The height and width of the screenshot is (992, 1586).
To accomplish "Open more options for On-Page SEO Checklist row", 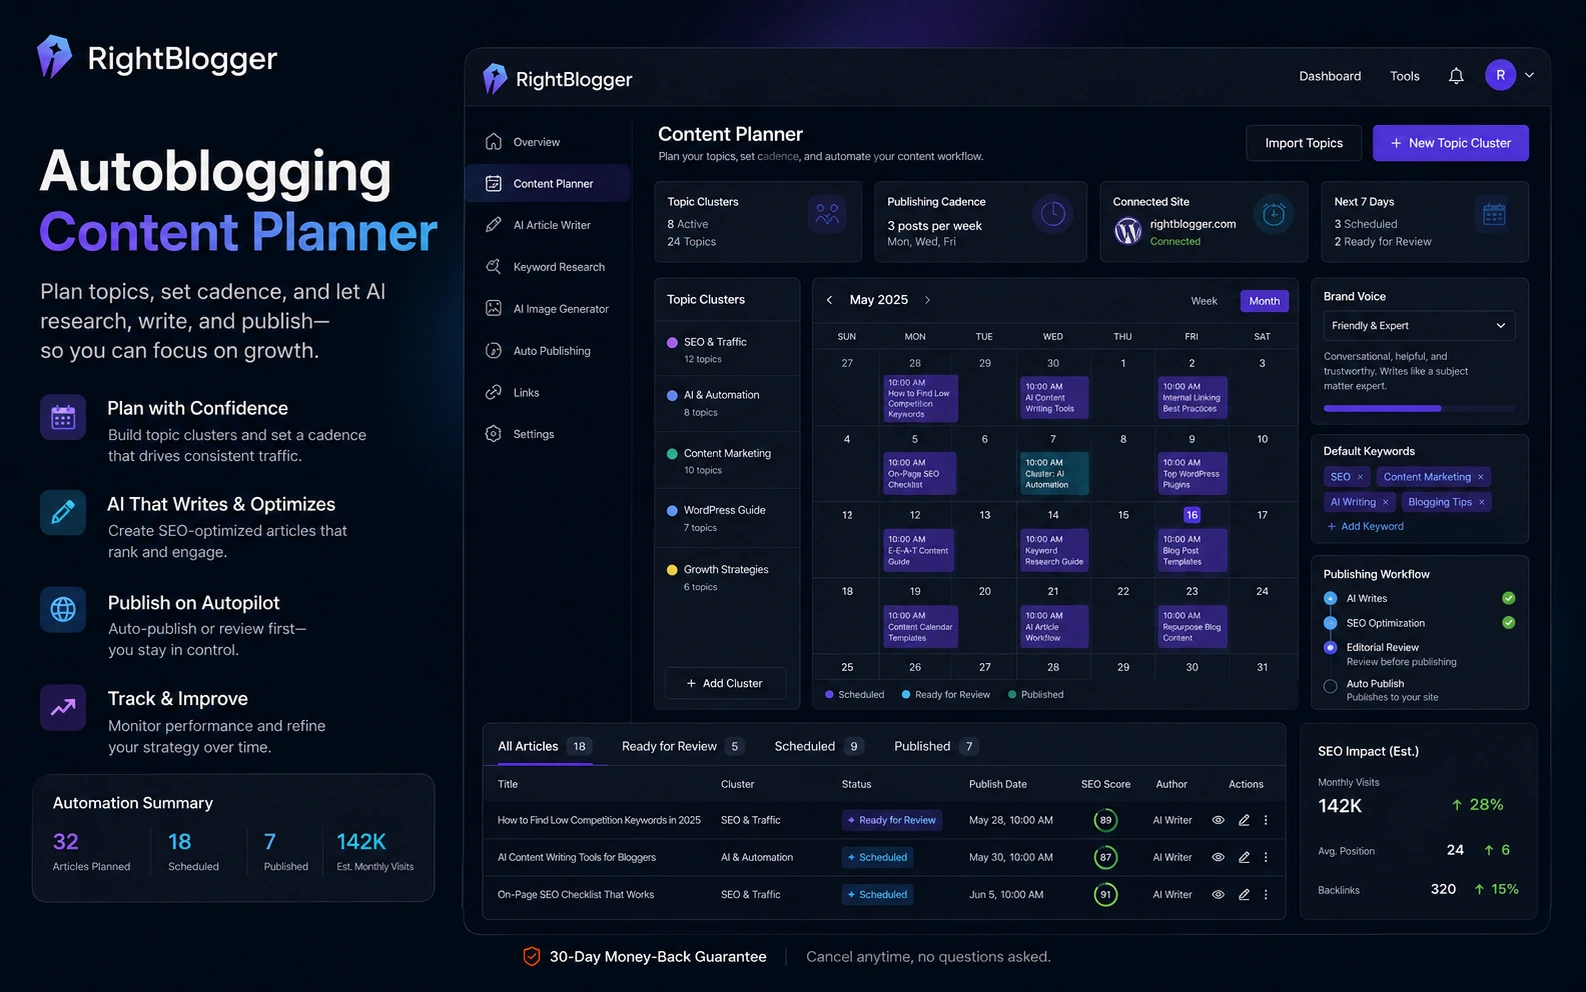I will pyautogui.click(x=1266, y=895).
